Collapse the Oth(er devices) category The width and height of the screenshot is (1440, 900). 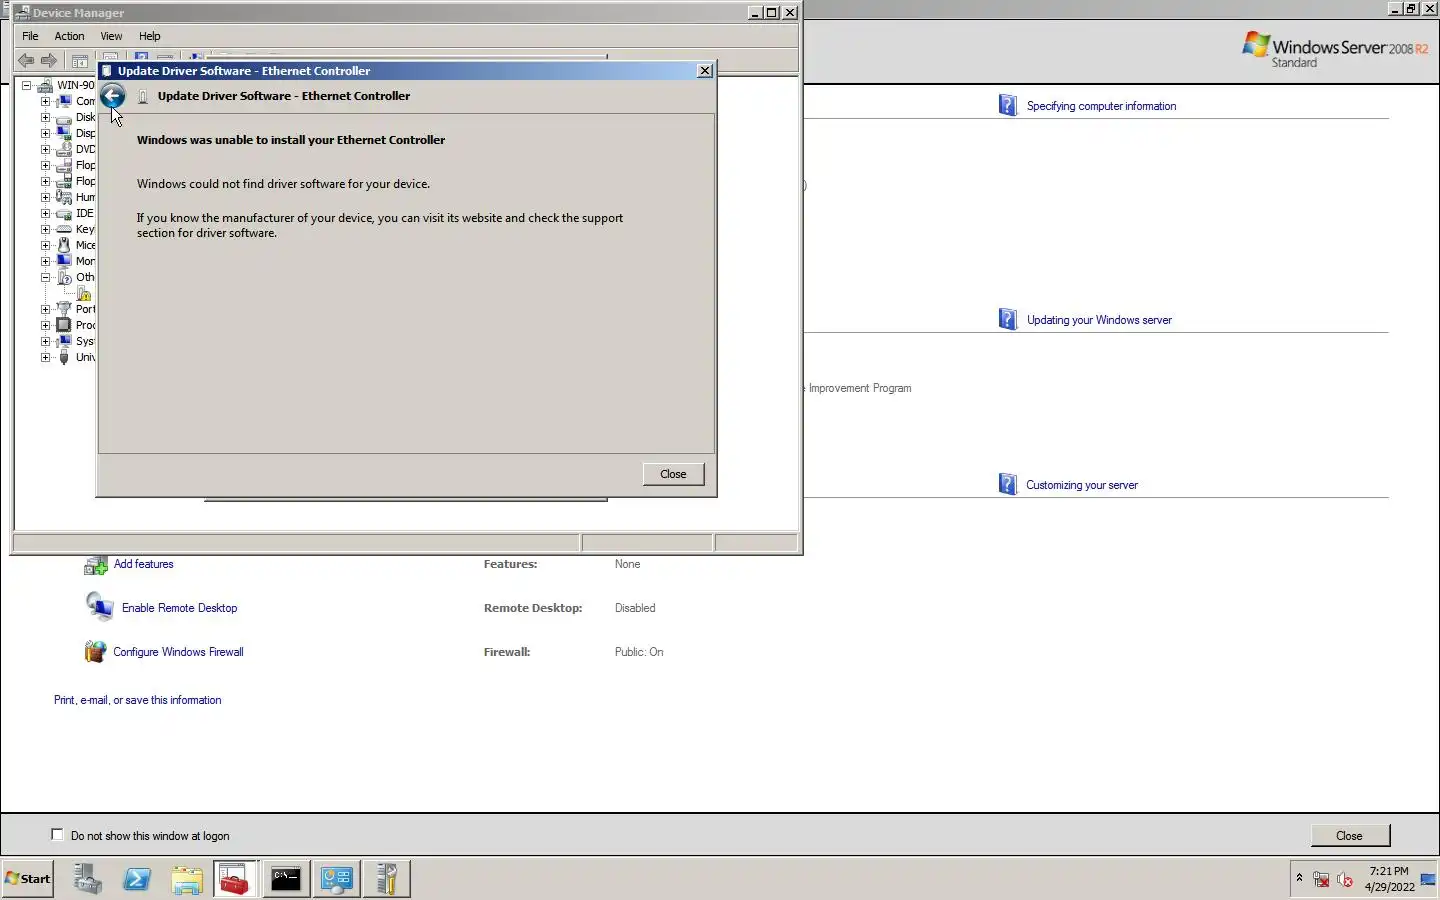pyautogui.click(x=45, y=277)
